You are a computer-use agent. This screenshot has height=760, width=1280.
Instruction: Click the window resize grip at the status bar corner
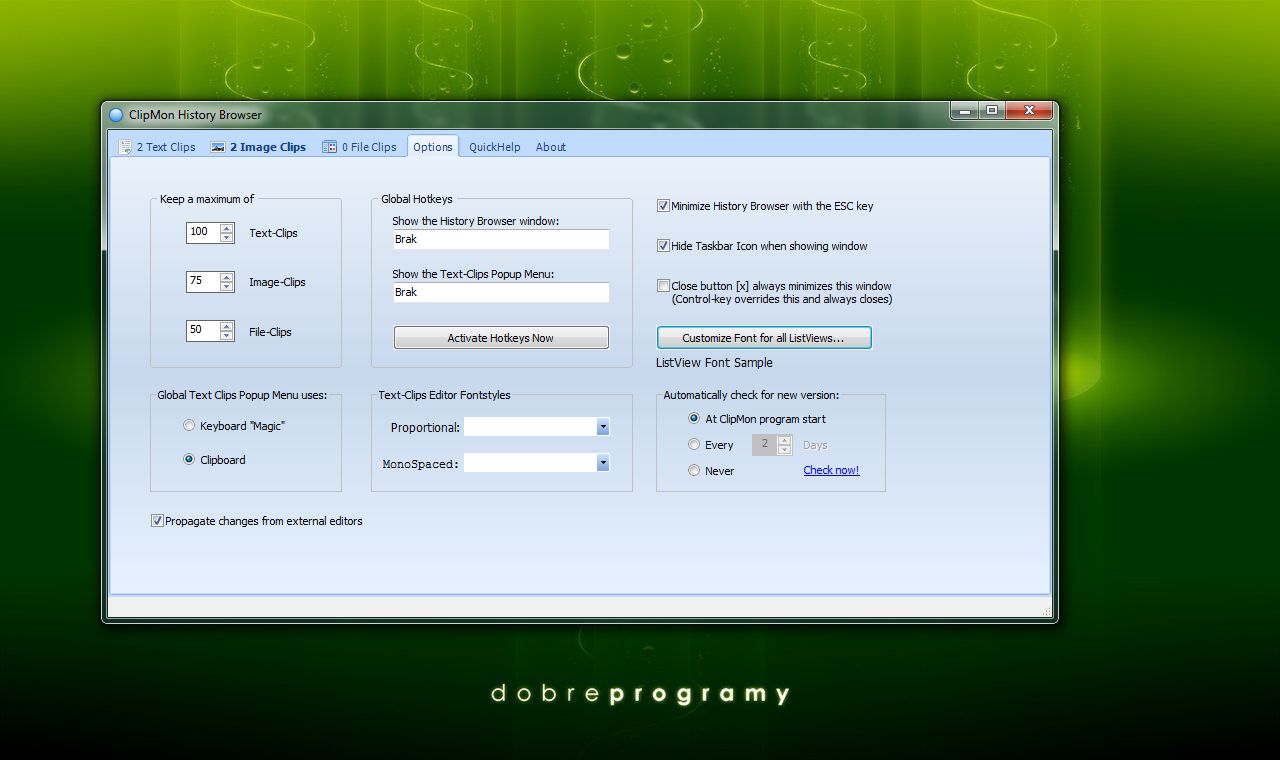1045,610
